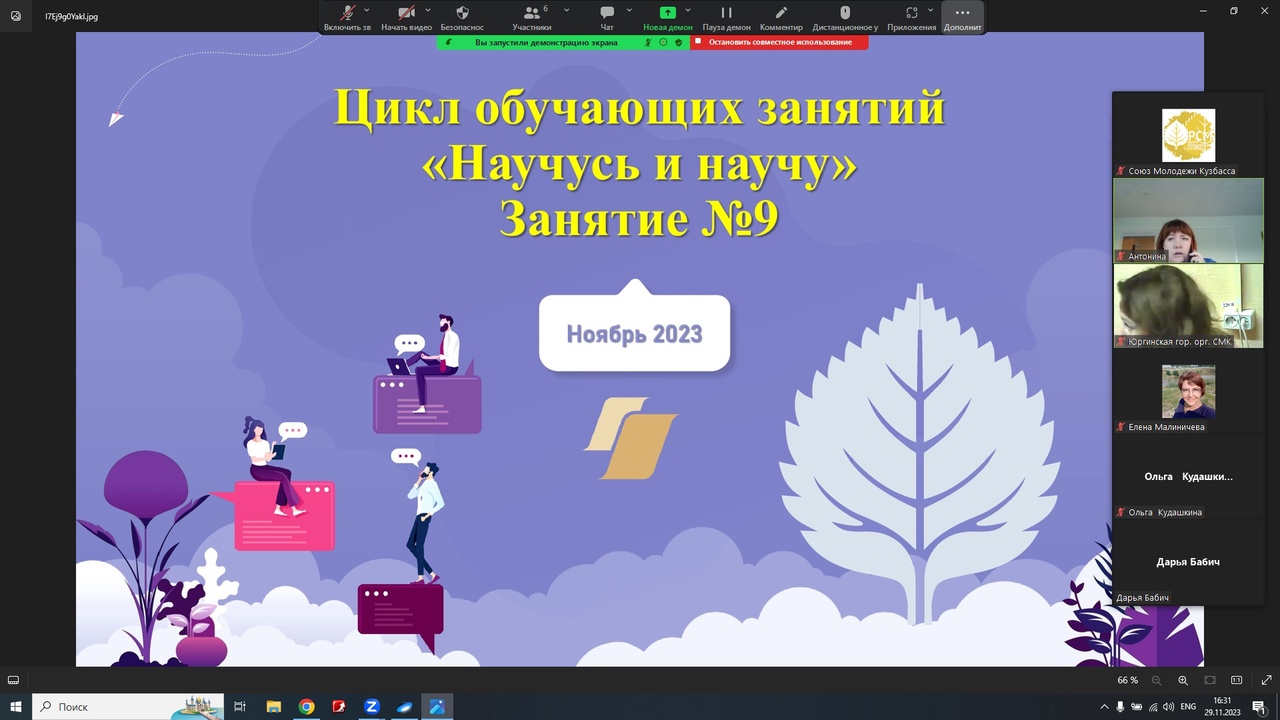Screen dimensions: 1280x720
Task: Open the Чат chat panel
Action: pyautogui.click(x=607, y=17)
